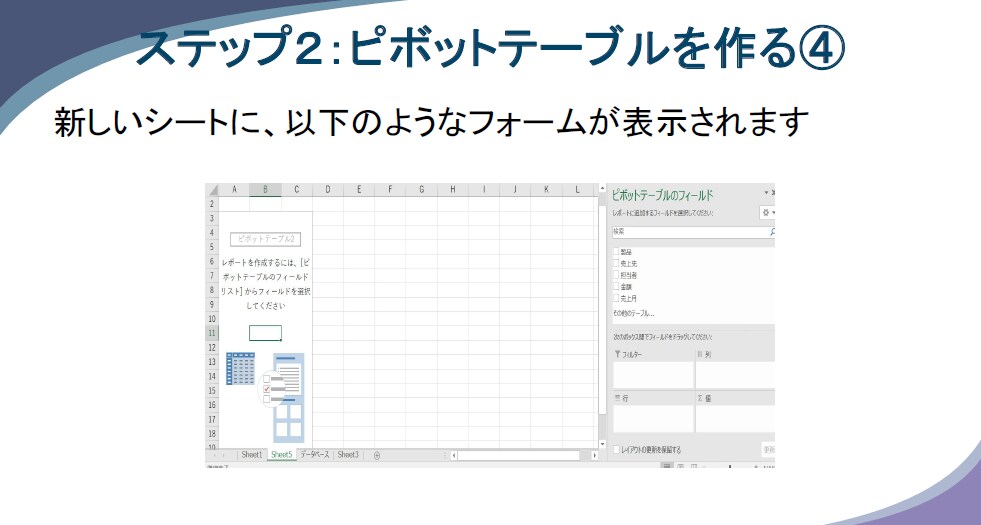
Task: Select column K header
Action: 546,190
